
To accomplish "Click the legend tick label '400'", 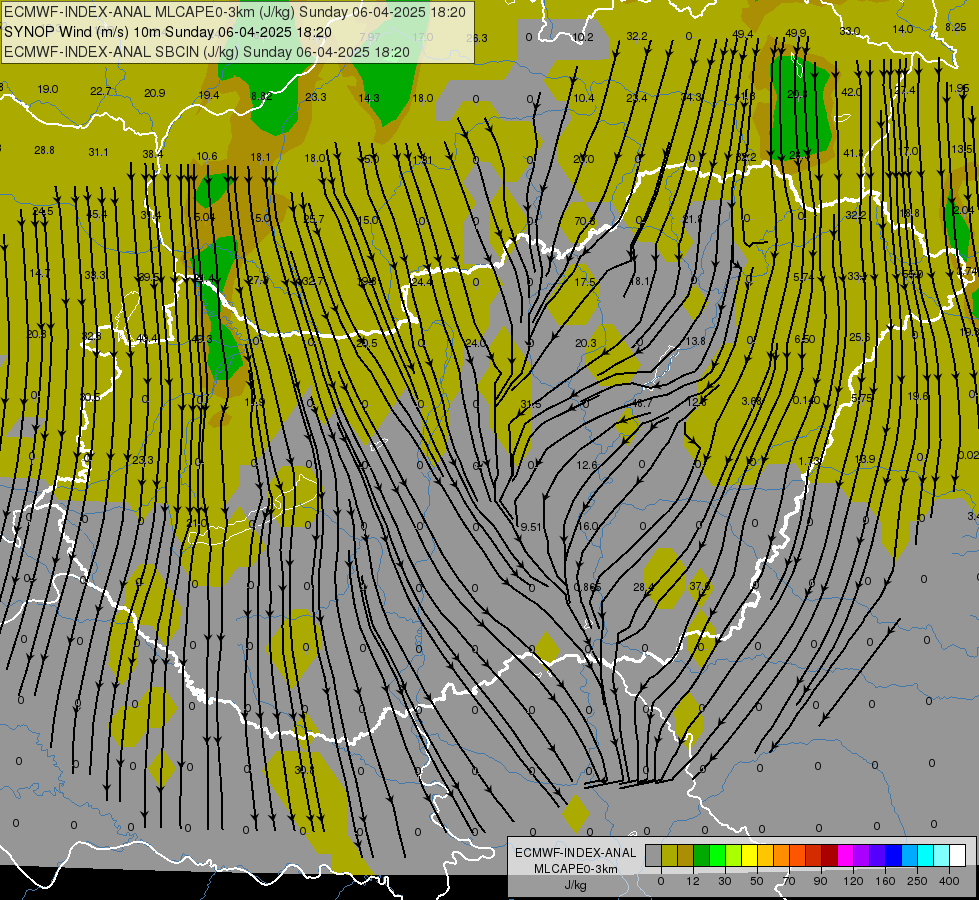I will [x=949, y=881].
